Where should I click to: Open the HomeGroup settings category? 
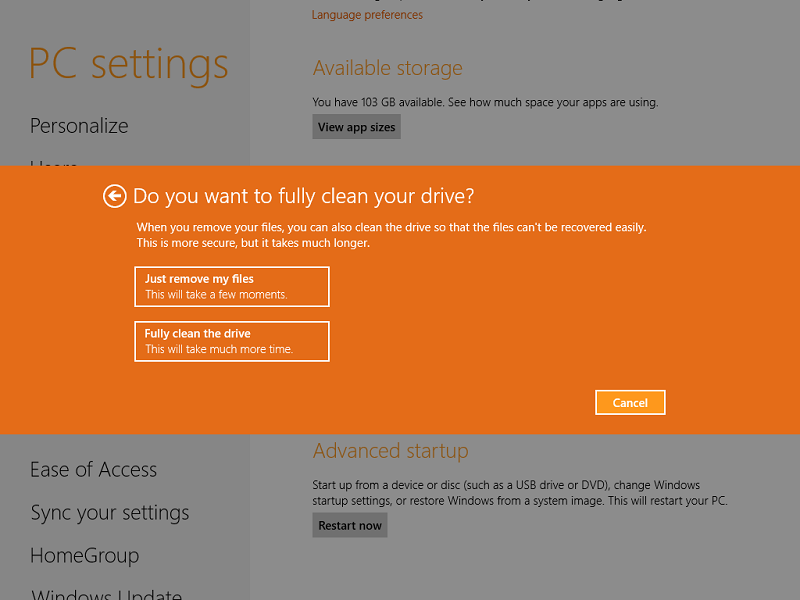[x=84, y=555]
